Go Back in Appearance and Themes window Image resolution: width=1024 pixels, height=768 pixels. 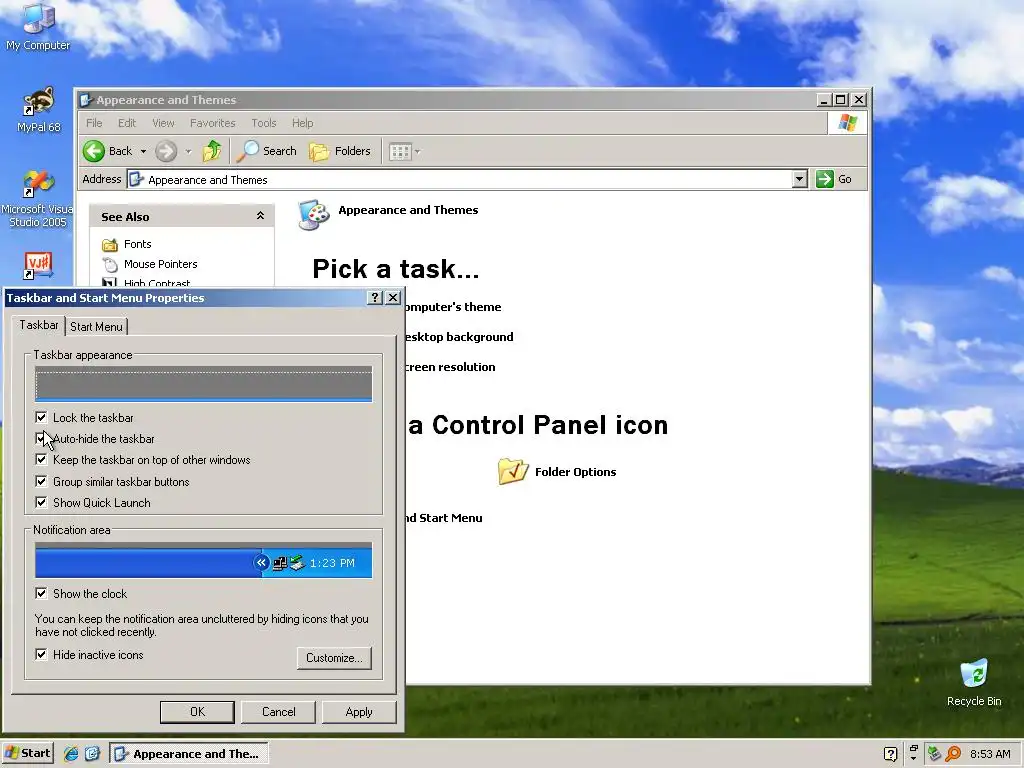pos(108,151)
